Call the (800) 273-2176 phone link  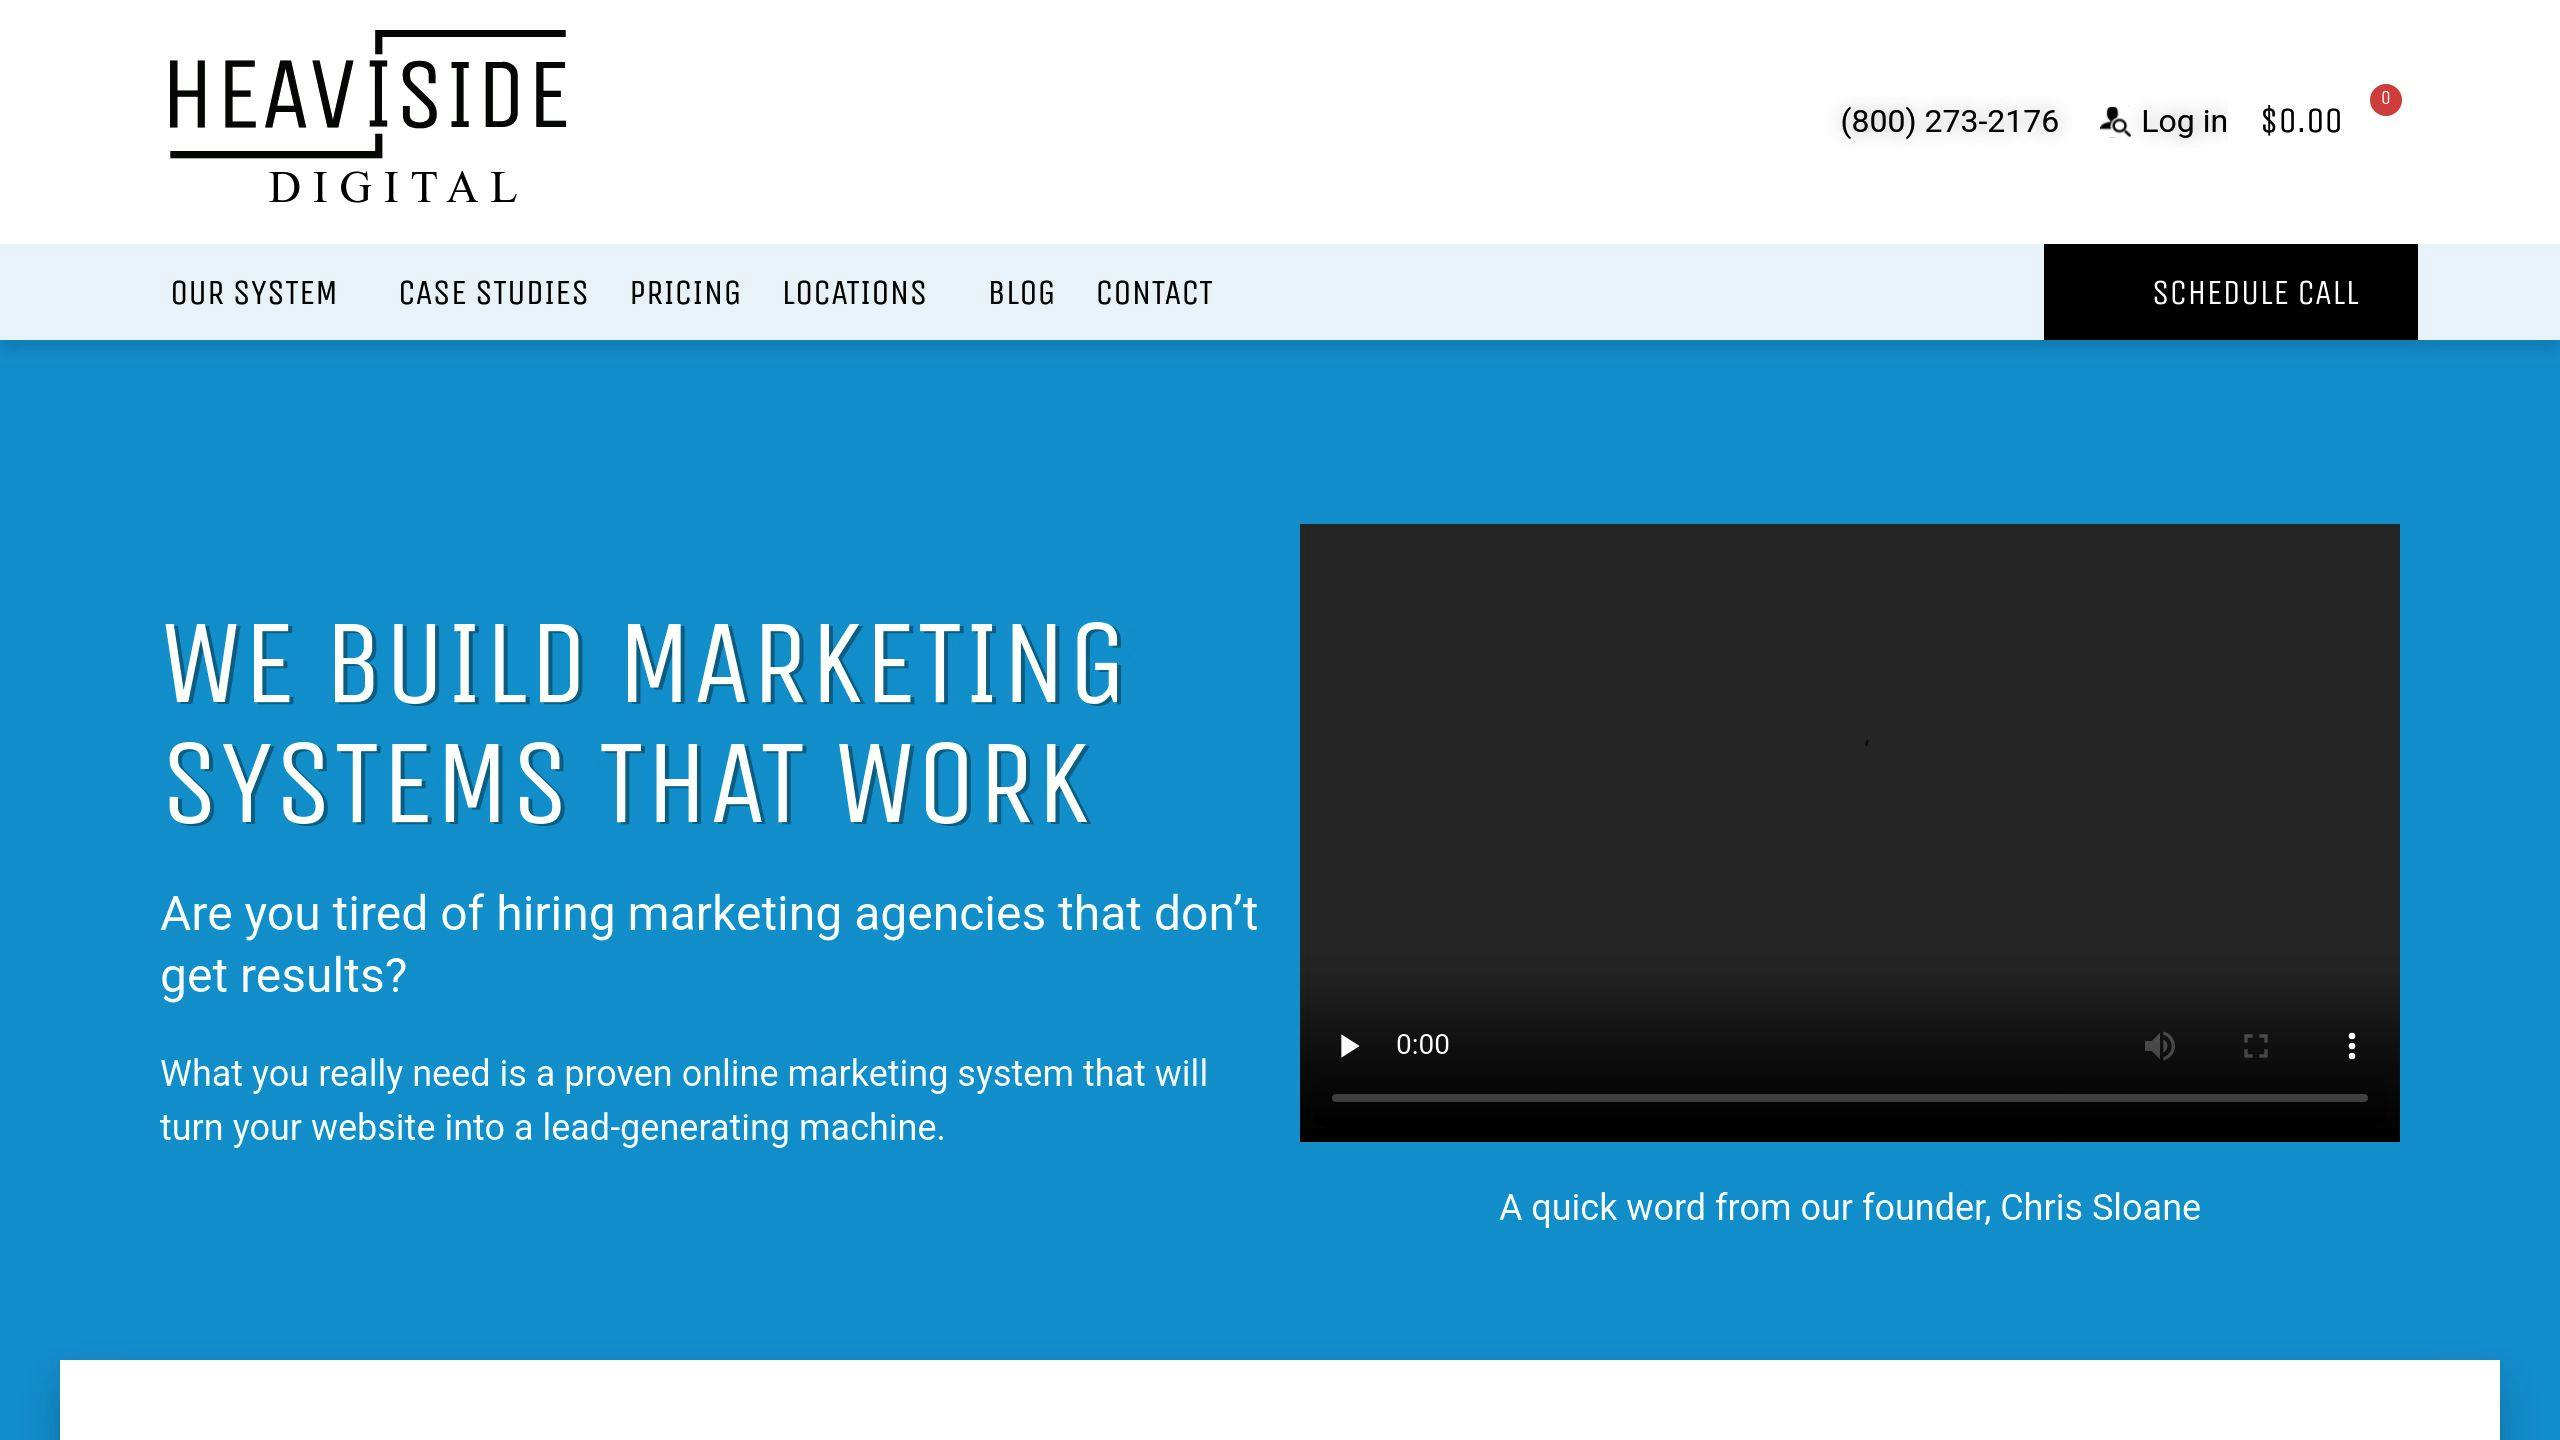tap(1949, 121)
